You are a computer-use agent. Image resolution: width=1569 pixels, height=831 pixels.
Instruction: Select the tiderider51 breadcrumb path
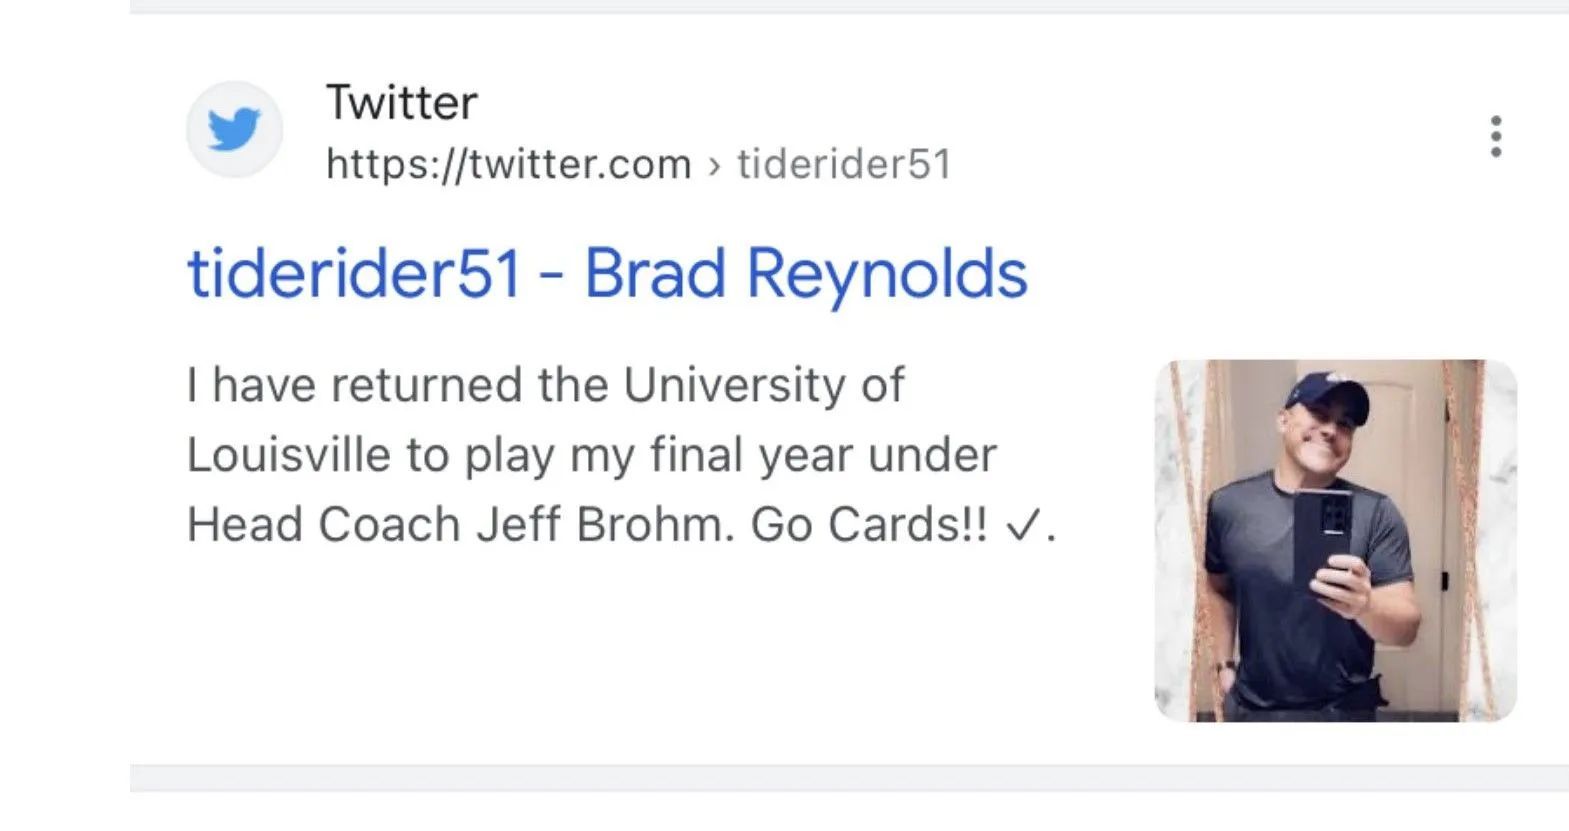pos(844,164)
